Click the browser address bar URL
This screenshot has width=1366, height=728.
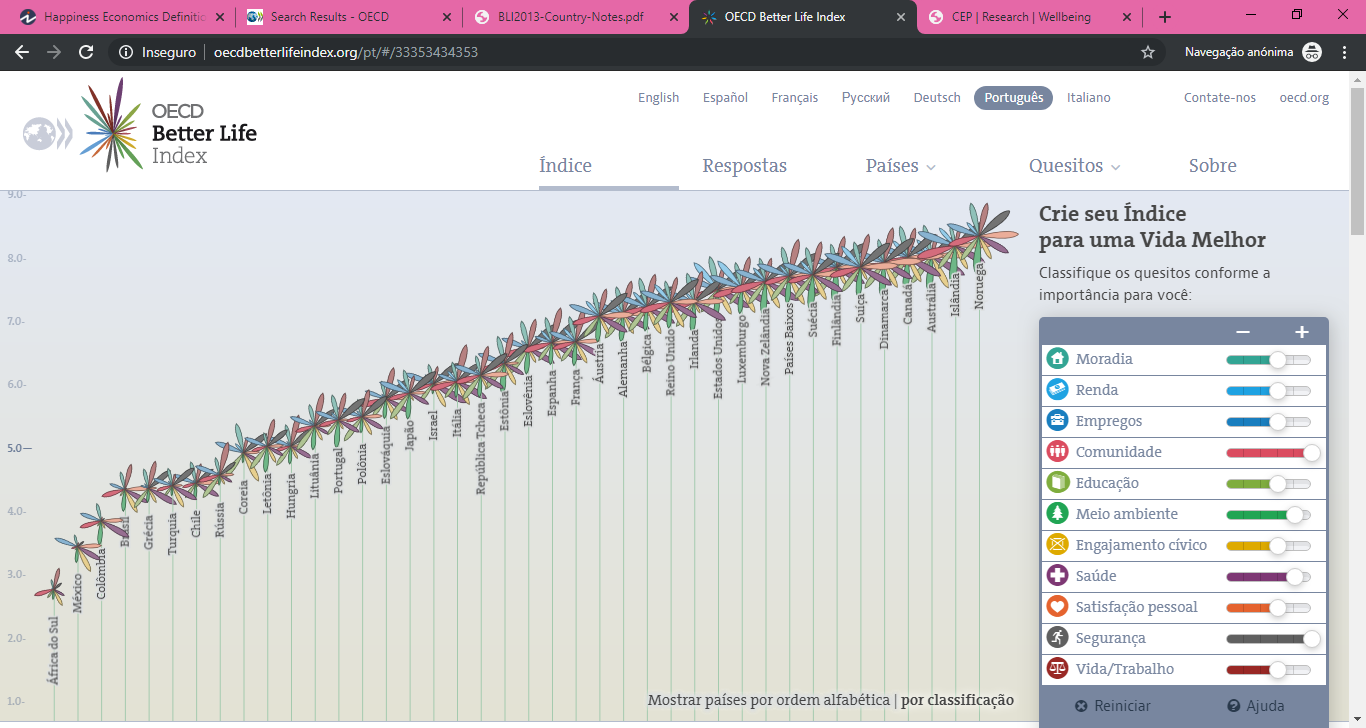[x=346, y=52]
